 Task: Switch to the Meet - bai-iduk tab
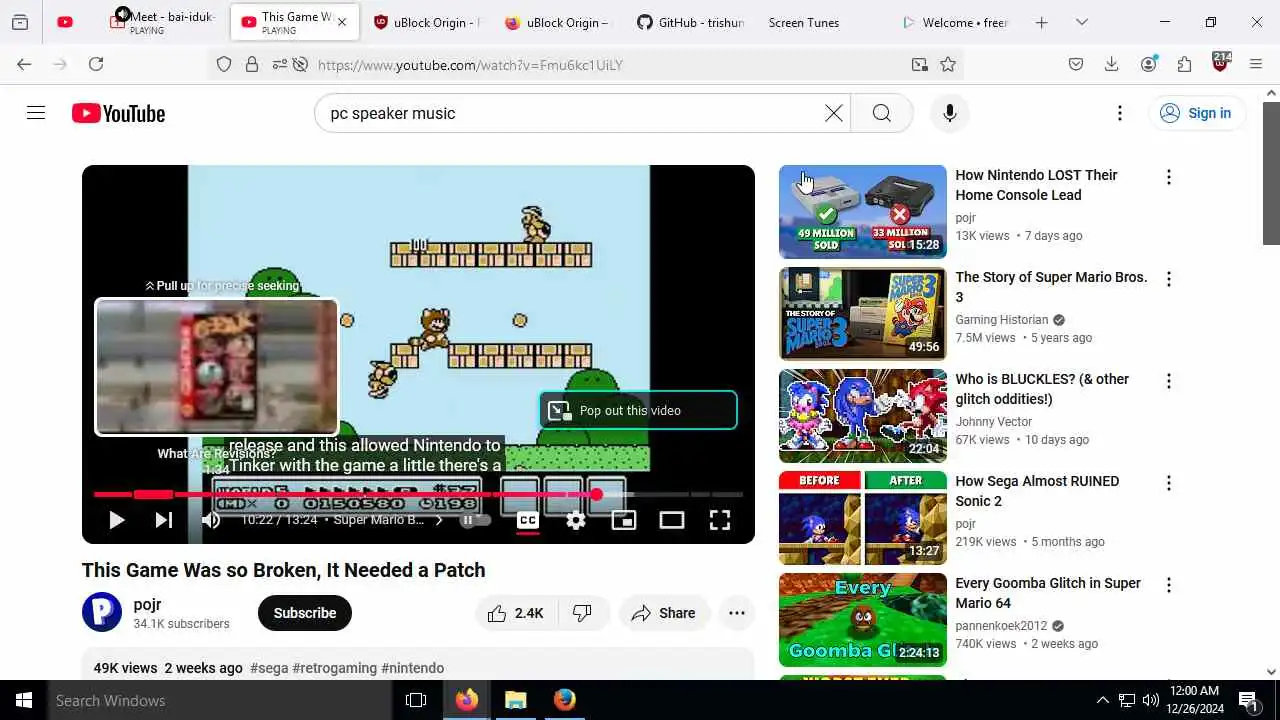pos(162,22)
